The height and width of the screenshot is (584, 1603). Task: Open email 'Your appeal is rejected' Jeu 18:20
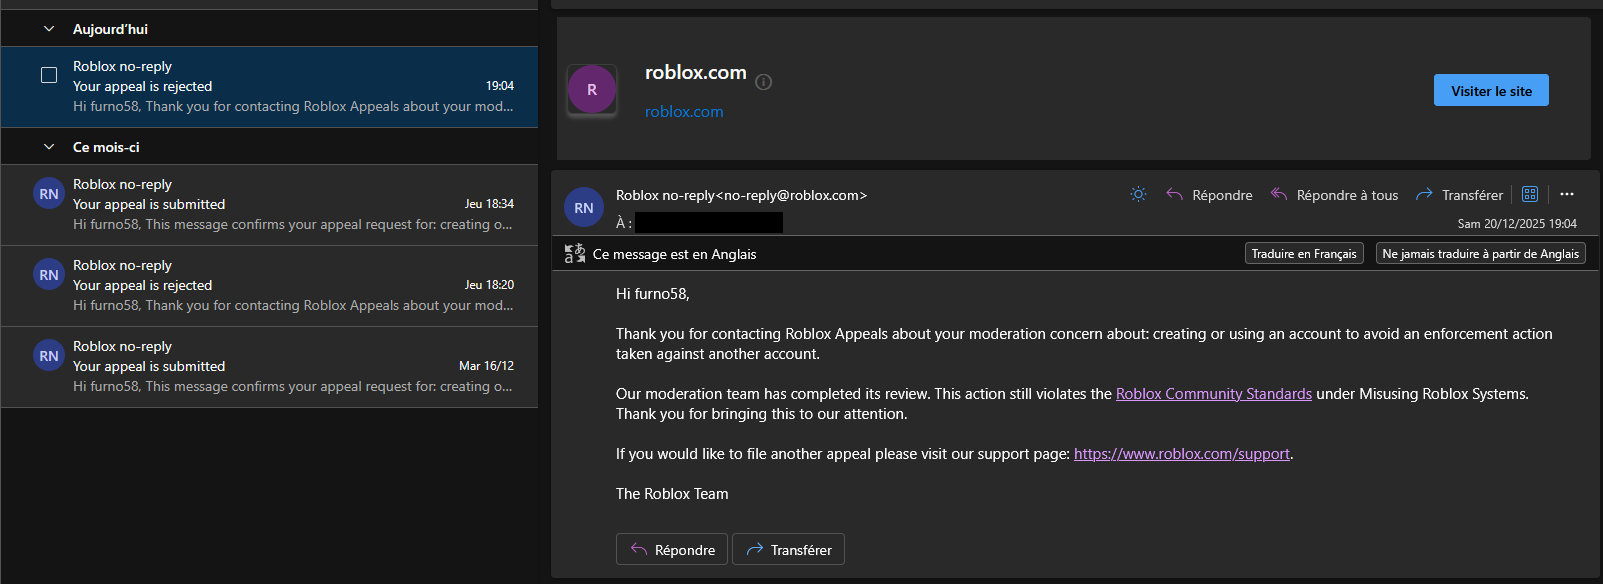(269, 286)
